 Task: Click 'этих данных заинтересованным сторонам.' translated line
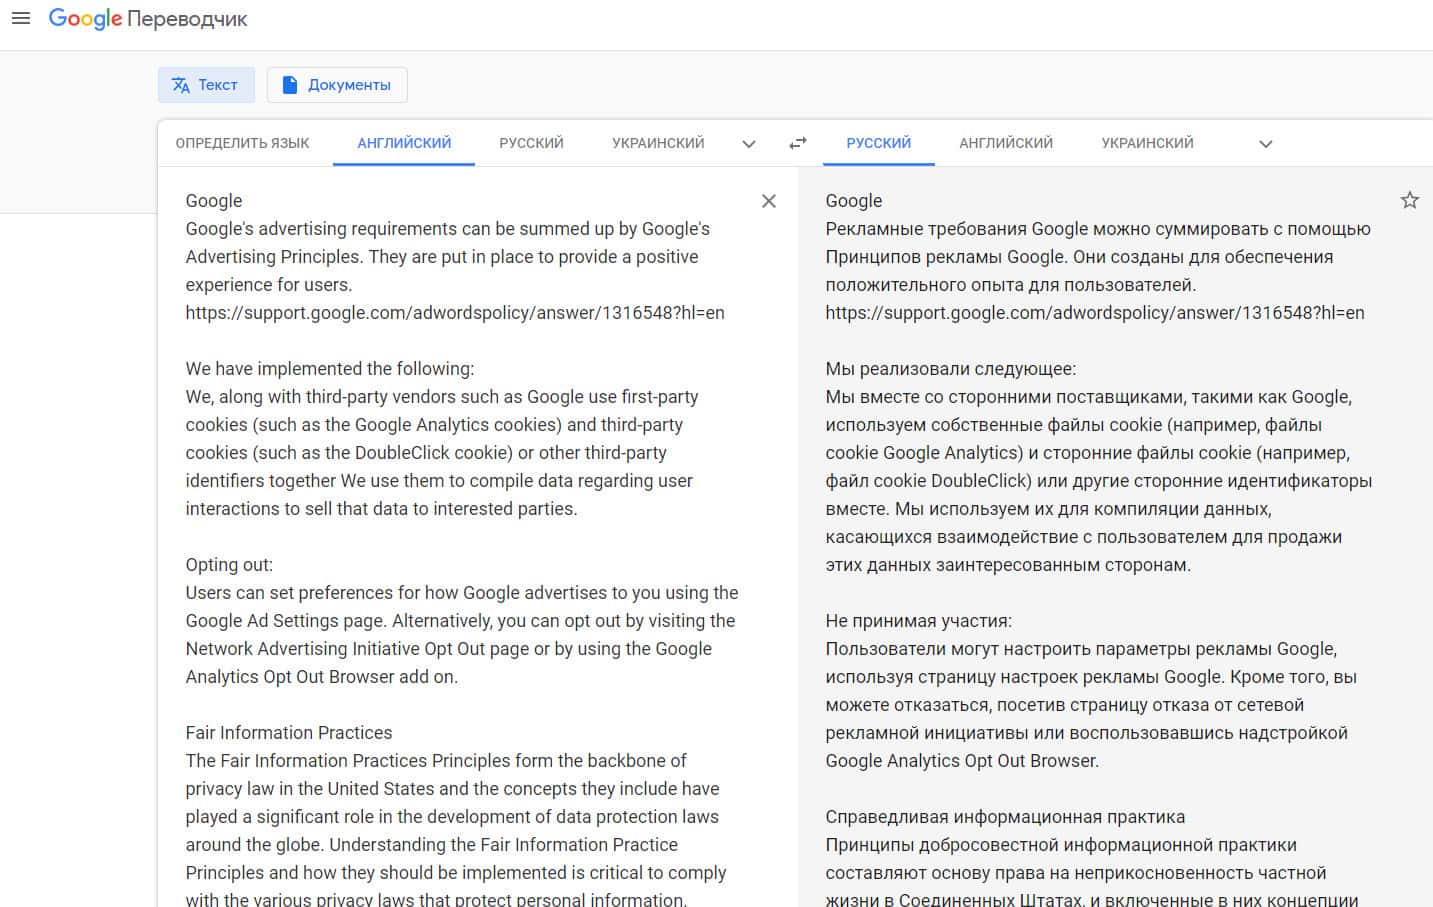tap(1008, 565)
